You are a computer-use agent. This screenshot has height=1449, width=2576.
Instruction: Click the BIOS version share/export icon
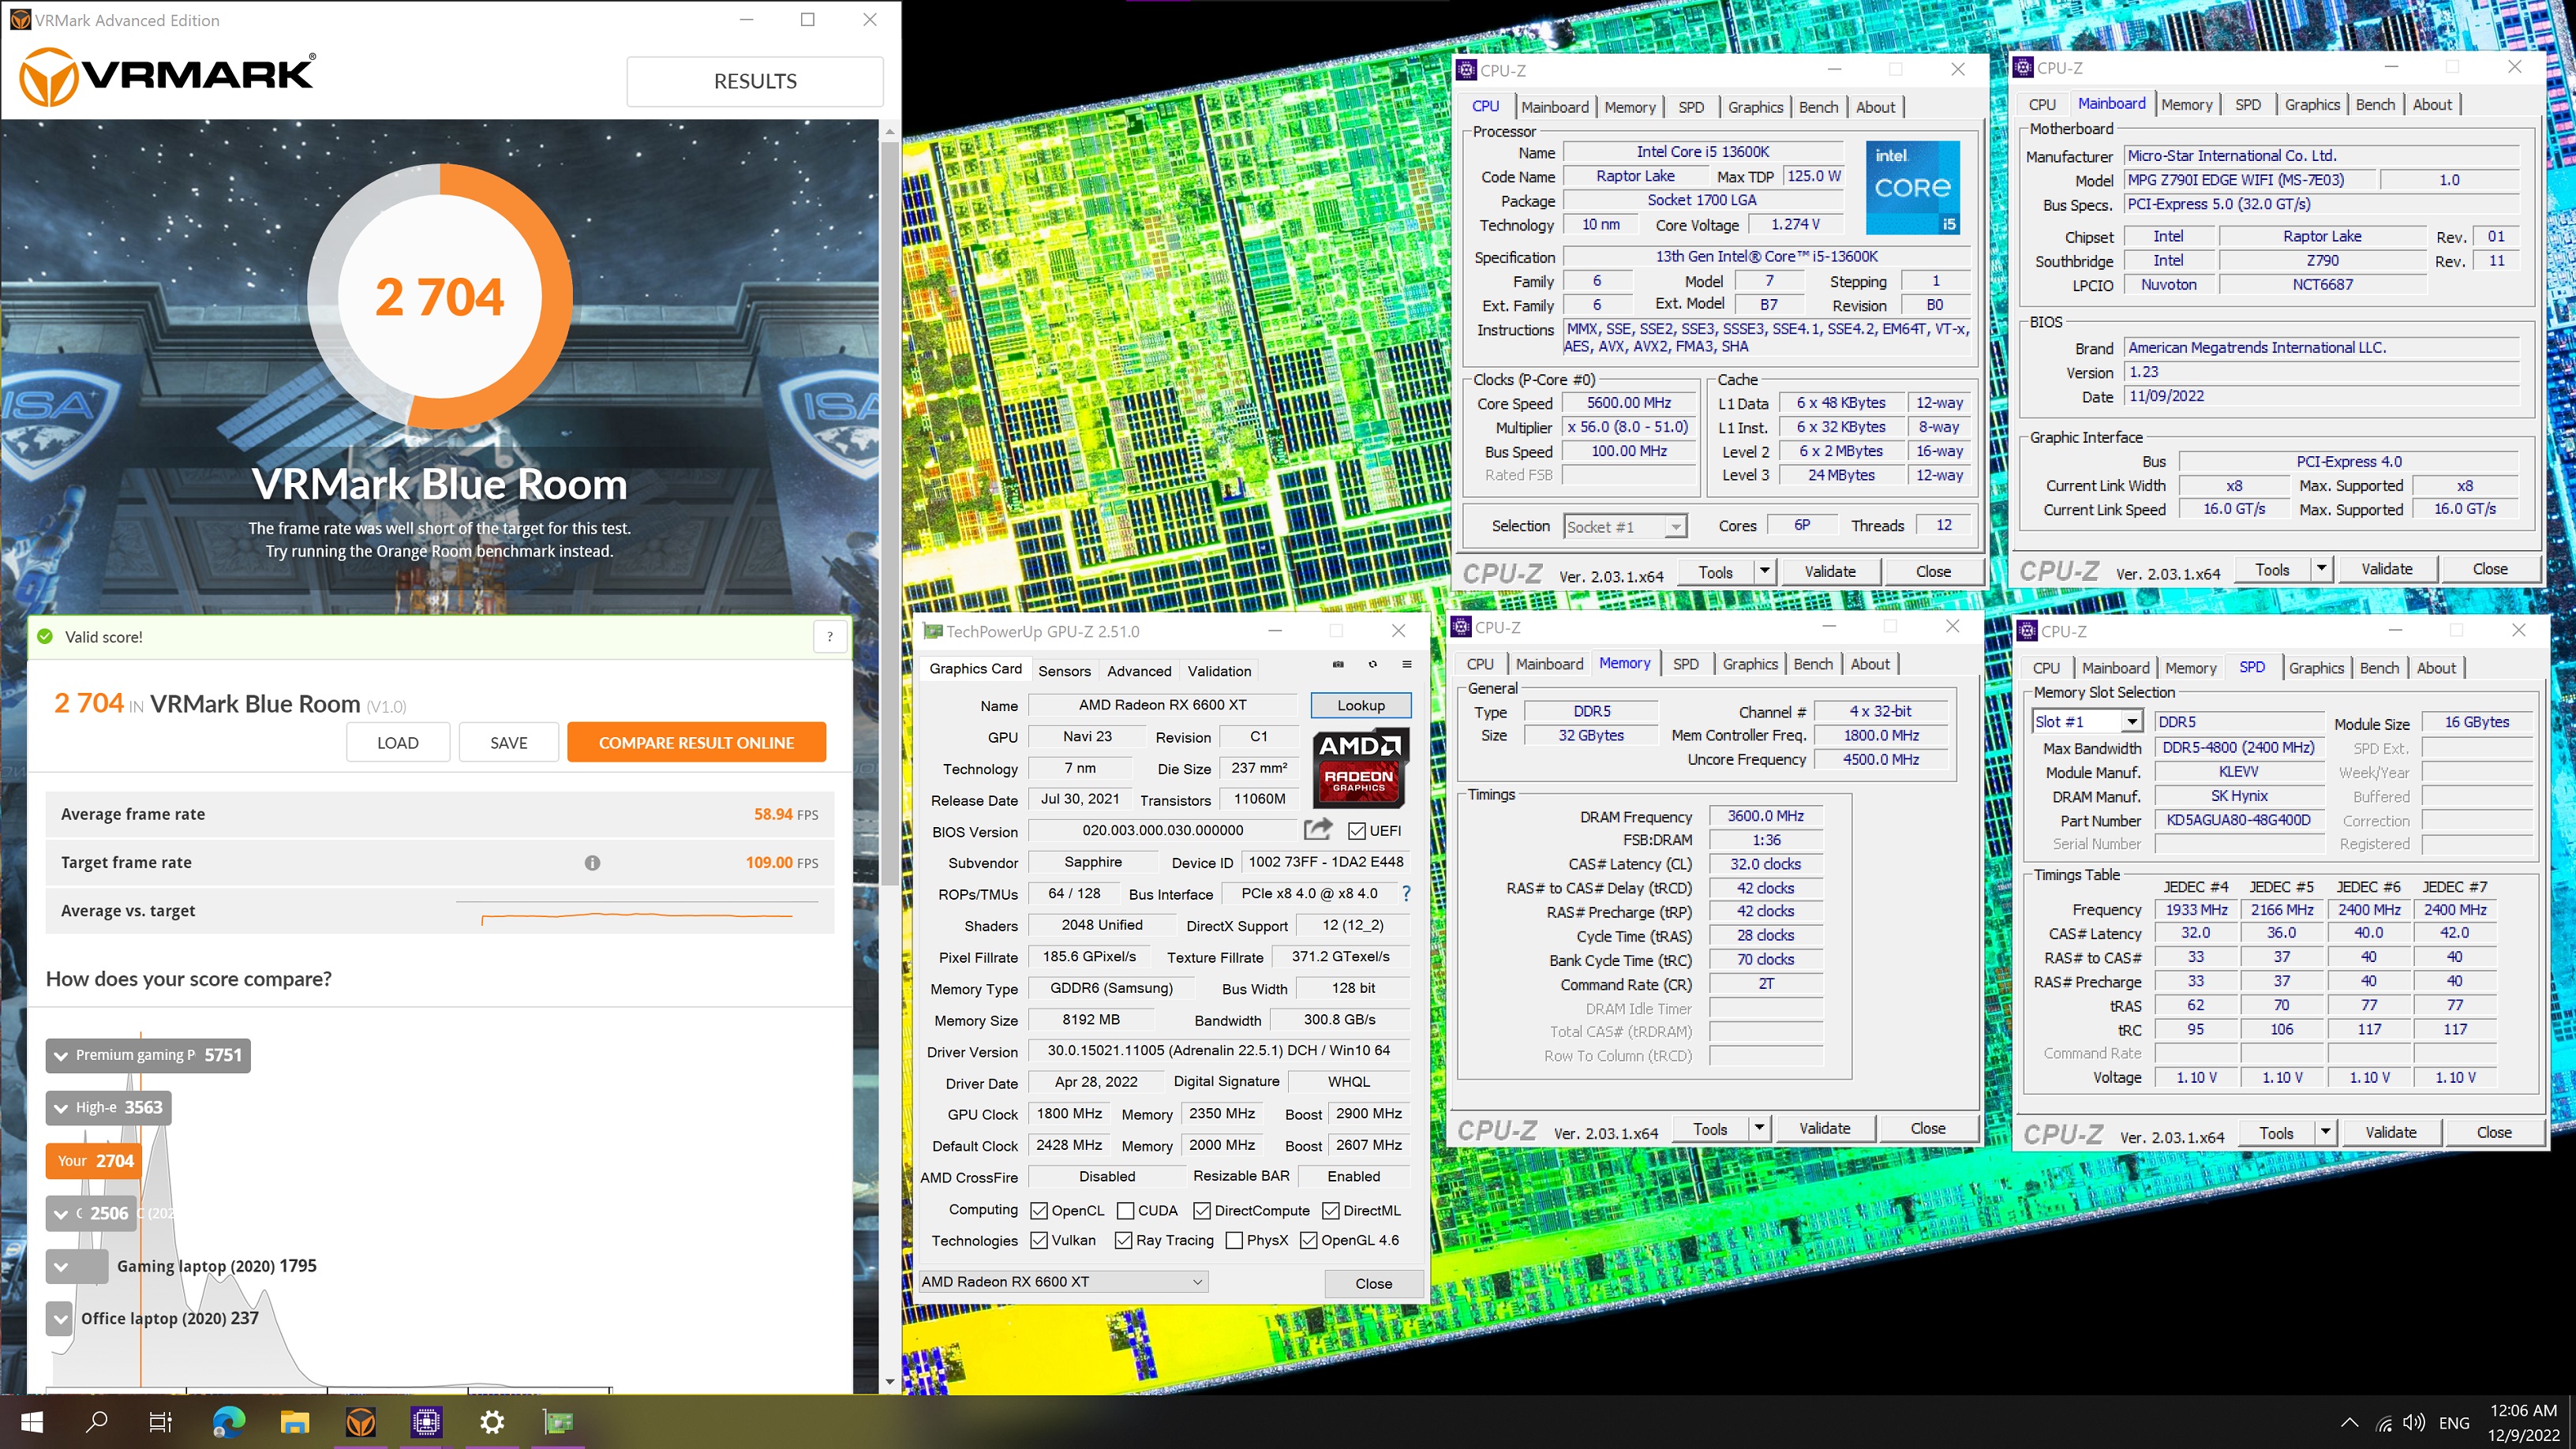[1318, 829]
